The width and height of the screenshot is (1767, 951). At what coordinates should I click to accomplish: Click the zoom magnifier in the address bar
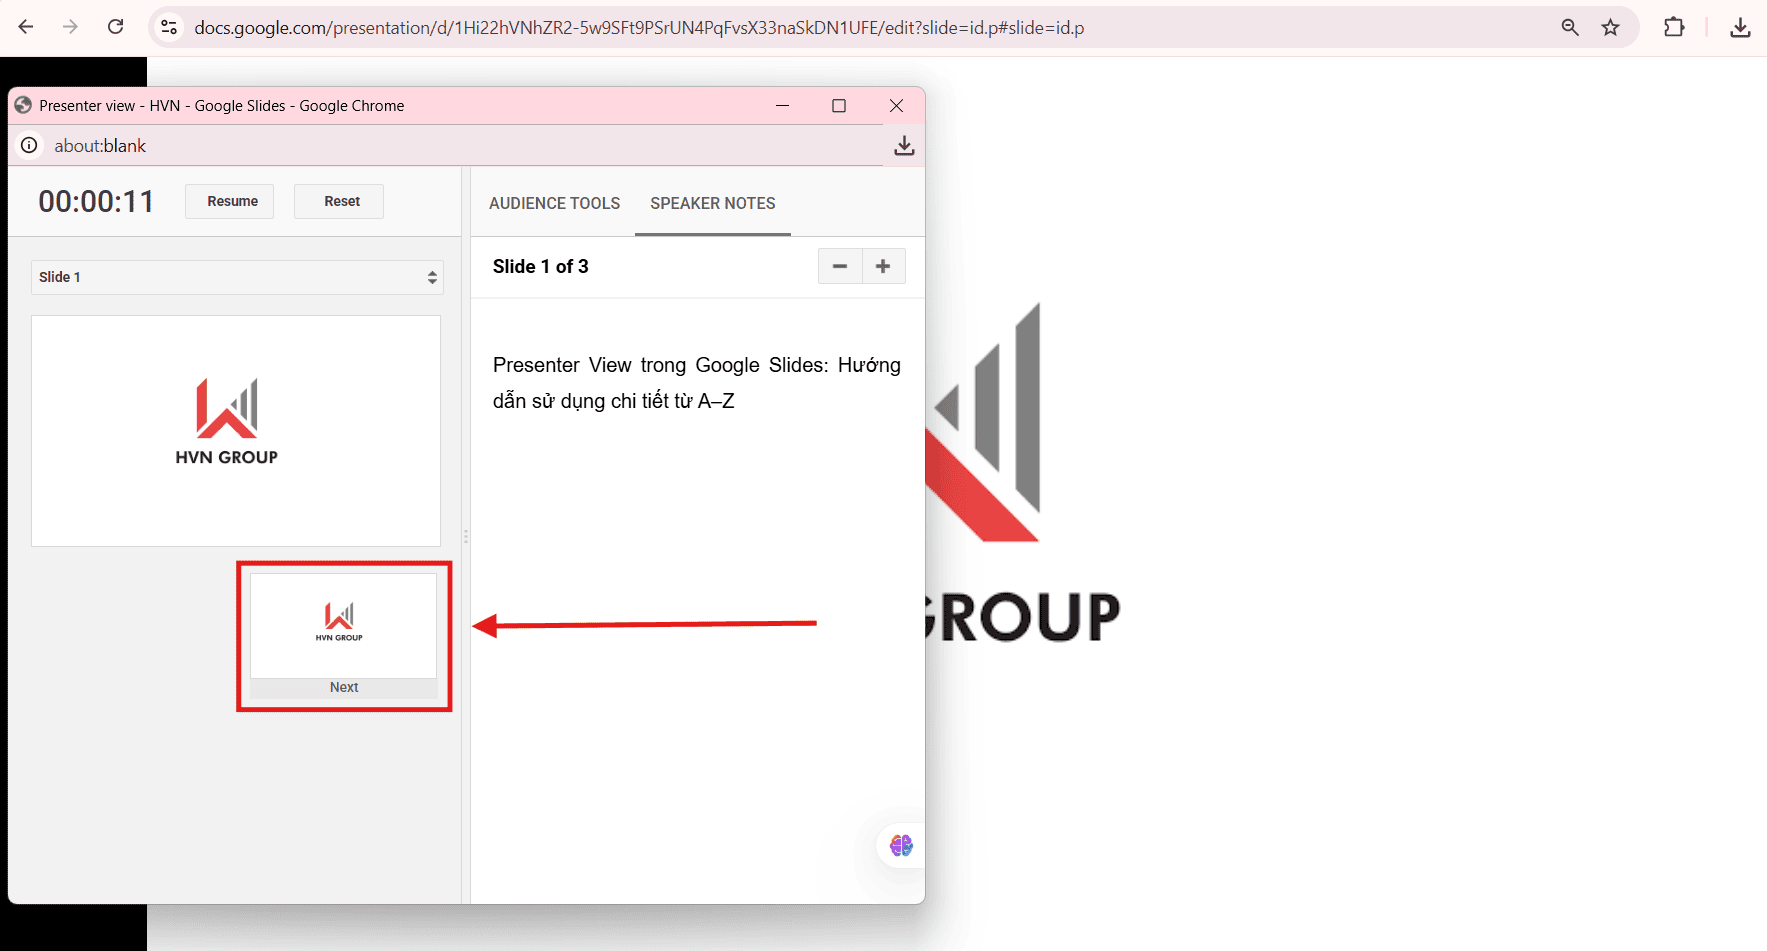pyautogui.click(x=1569, y=27)
